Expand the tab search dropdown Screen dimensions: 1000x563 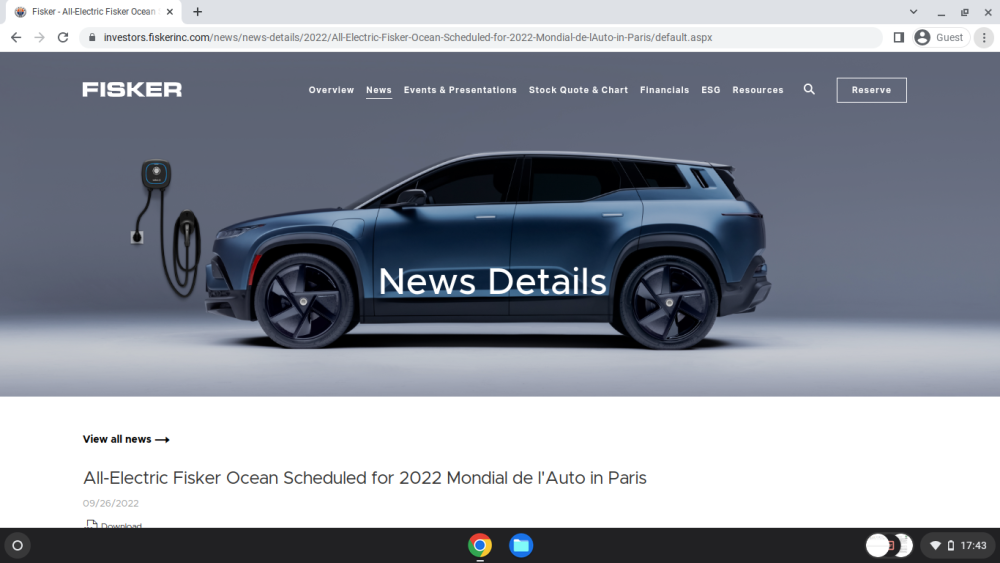913,11
